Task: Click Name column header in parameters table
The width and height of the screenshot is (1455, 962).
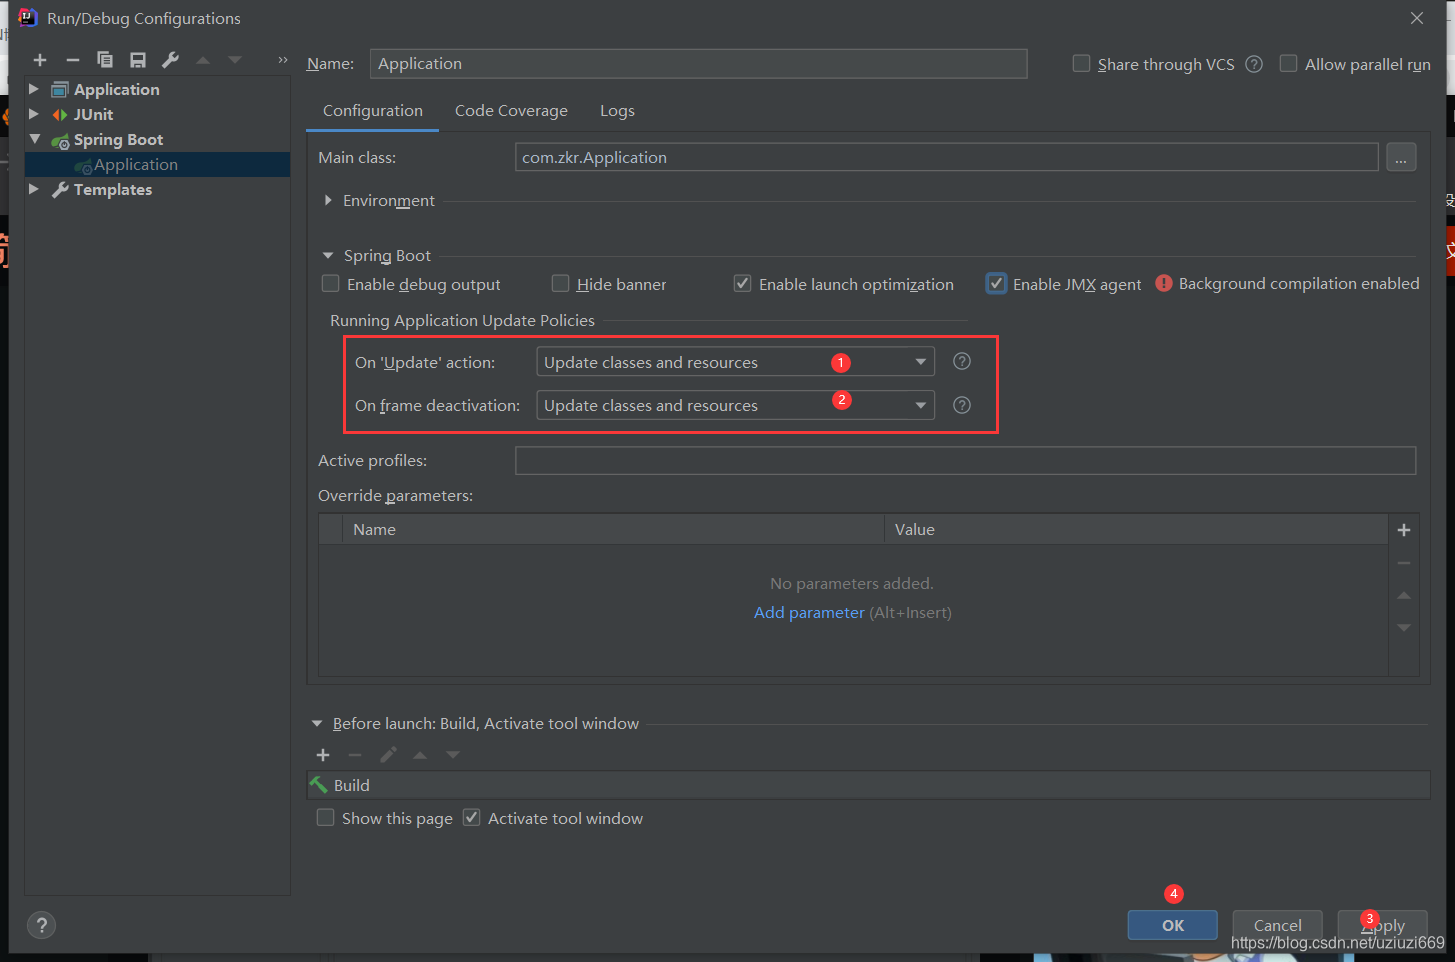Action: pyautogui.click(x=613, y=529)
